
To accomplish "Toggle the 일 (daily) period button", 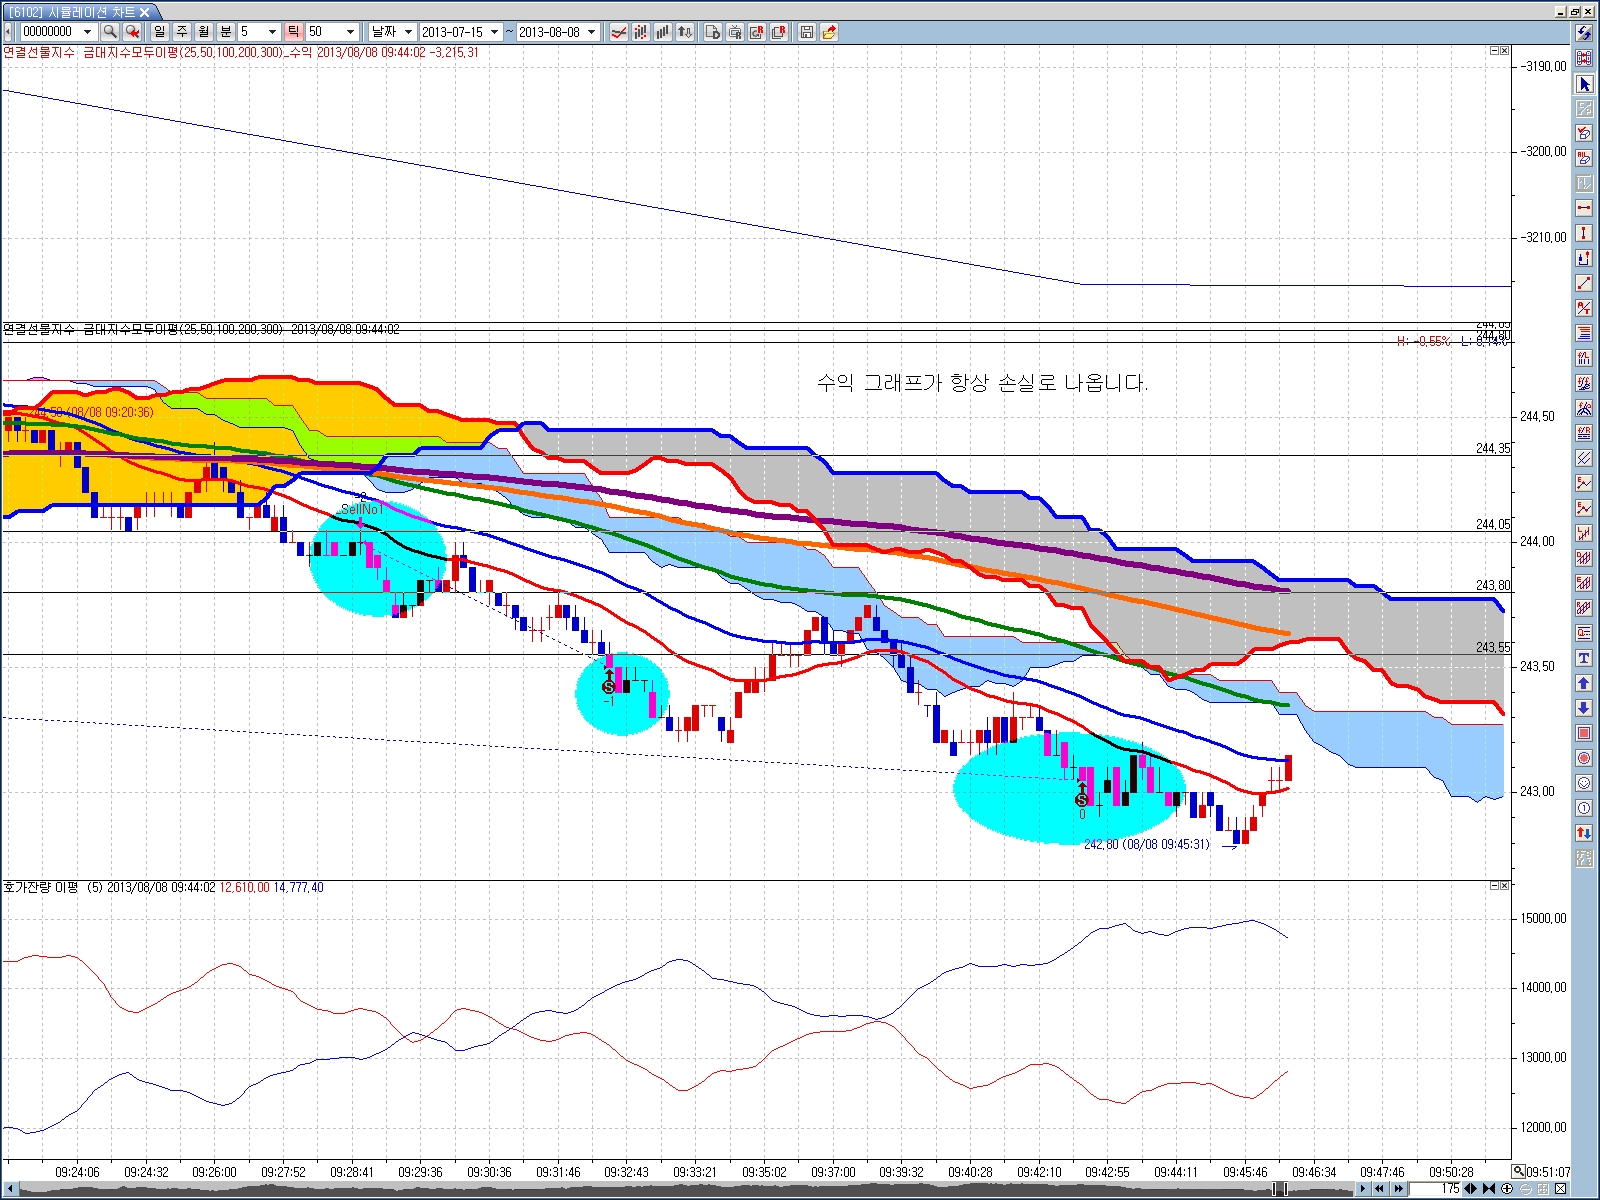I will tap(160, 32).
